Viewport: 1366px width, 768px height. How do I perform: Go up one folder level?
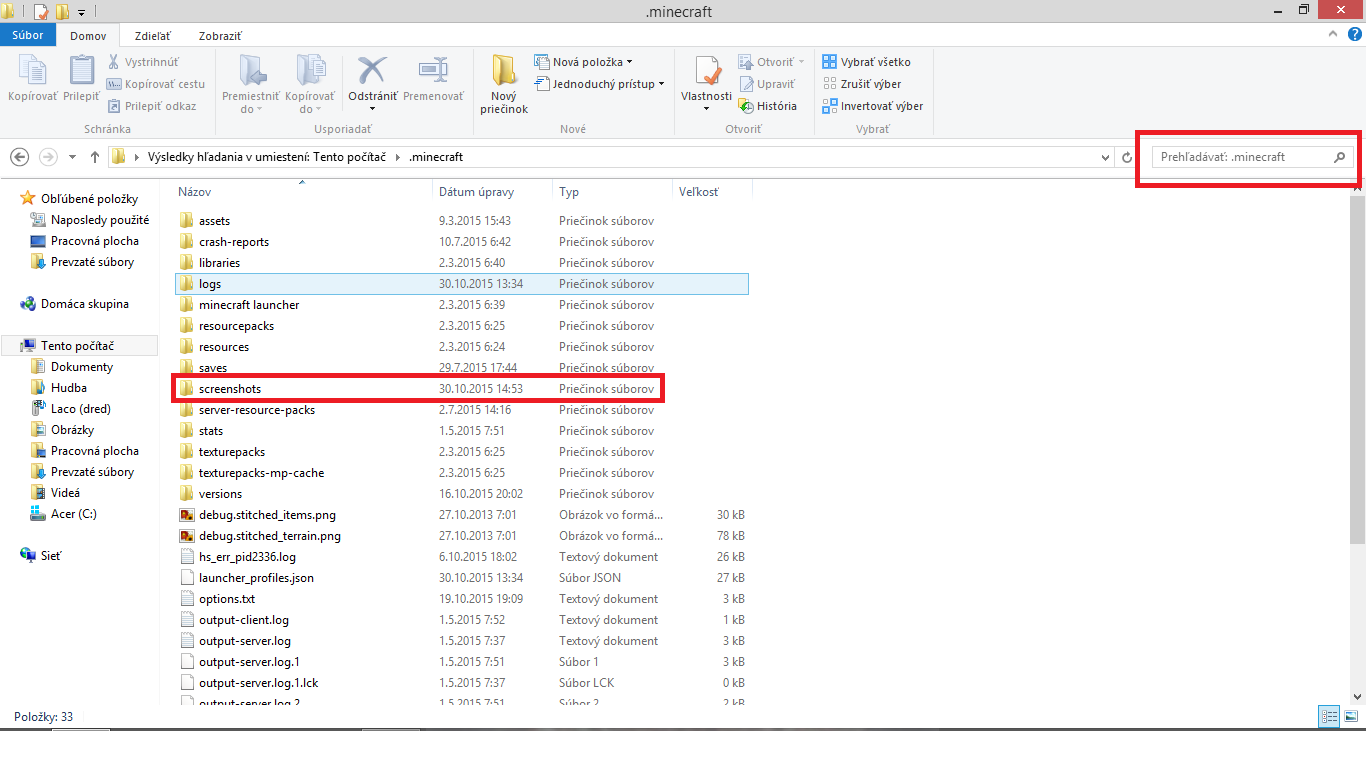pyautogui.click(x=95, y=157)
